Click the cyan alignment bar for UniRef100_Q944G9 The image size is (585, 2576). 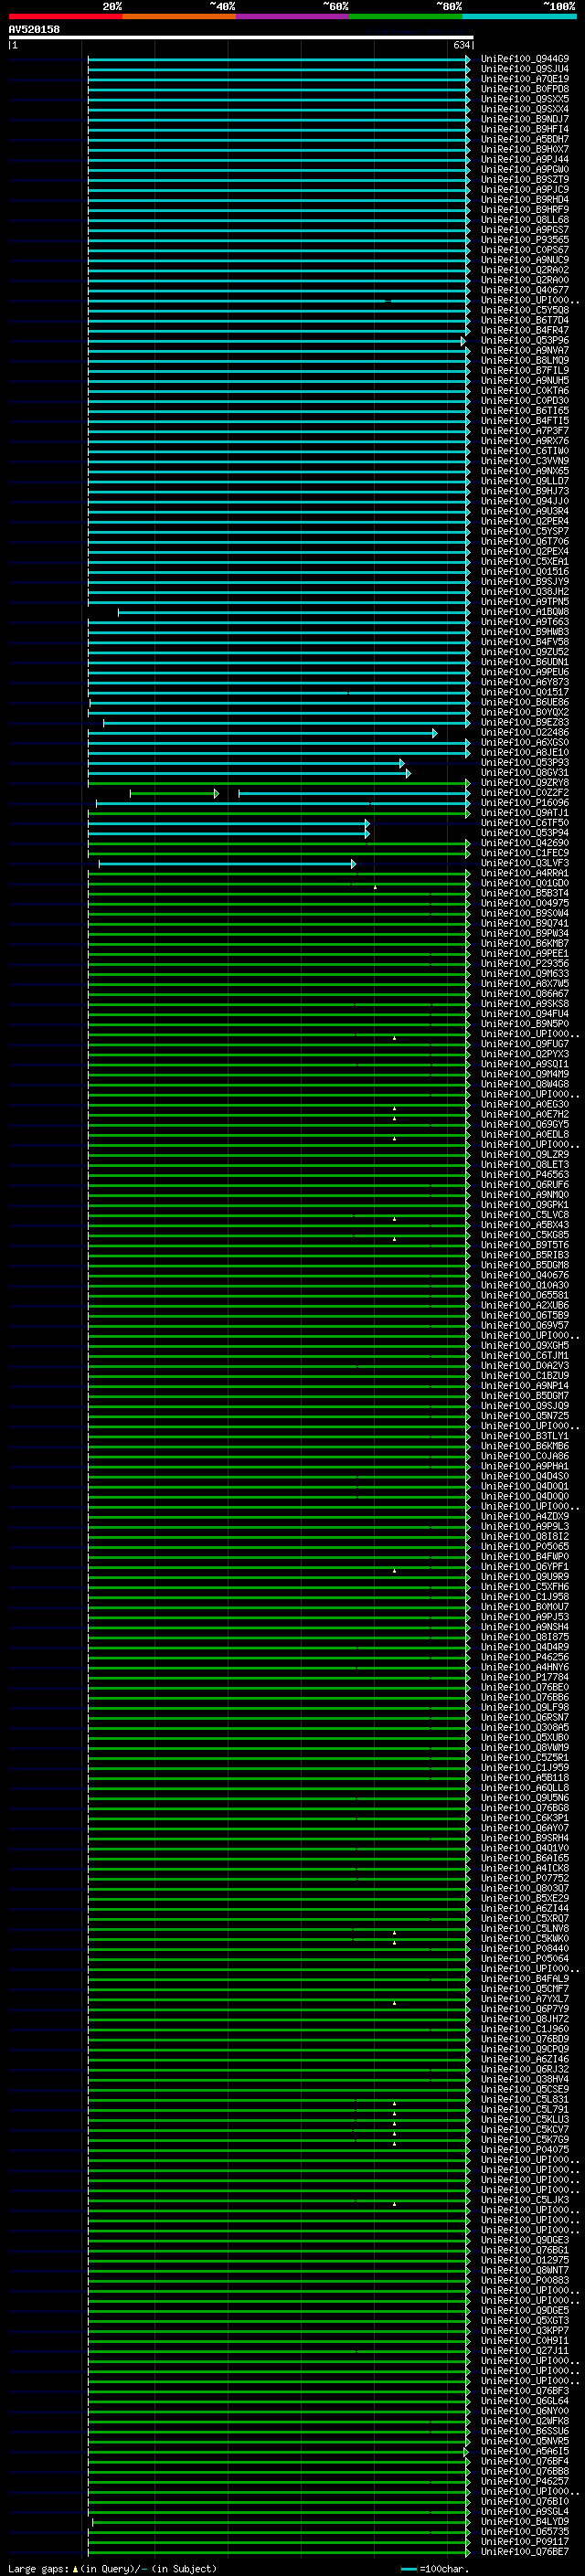coord(279,59)
